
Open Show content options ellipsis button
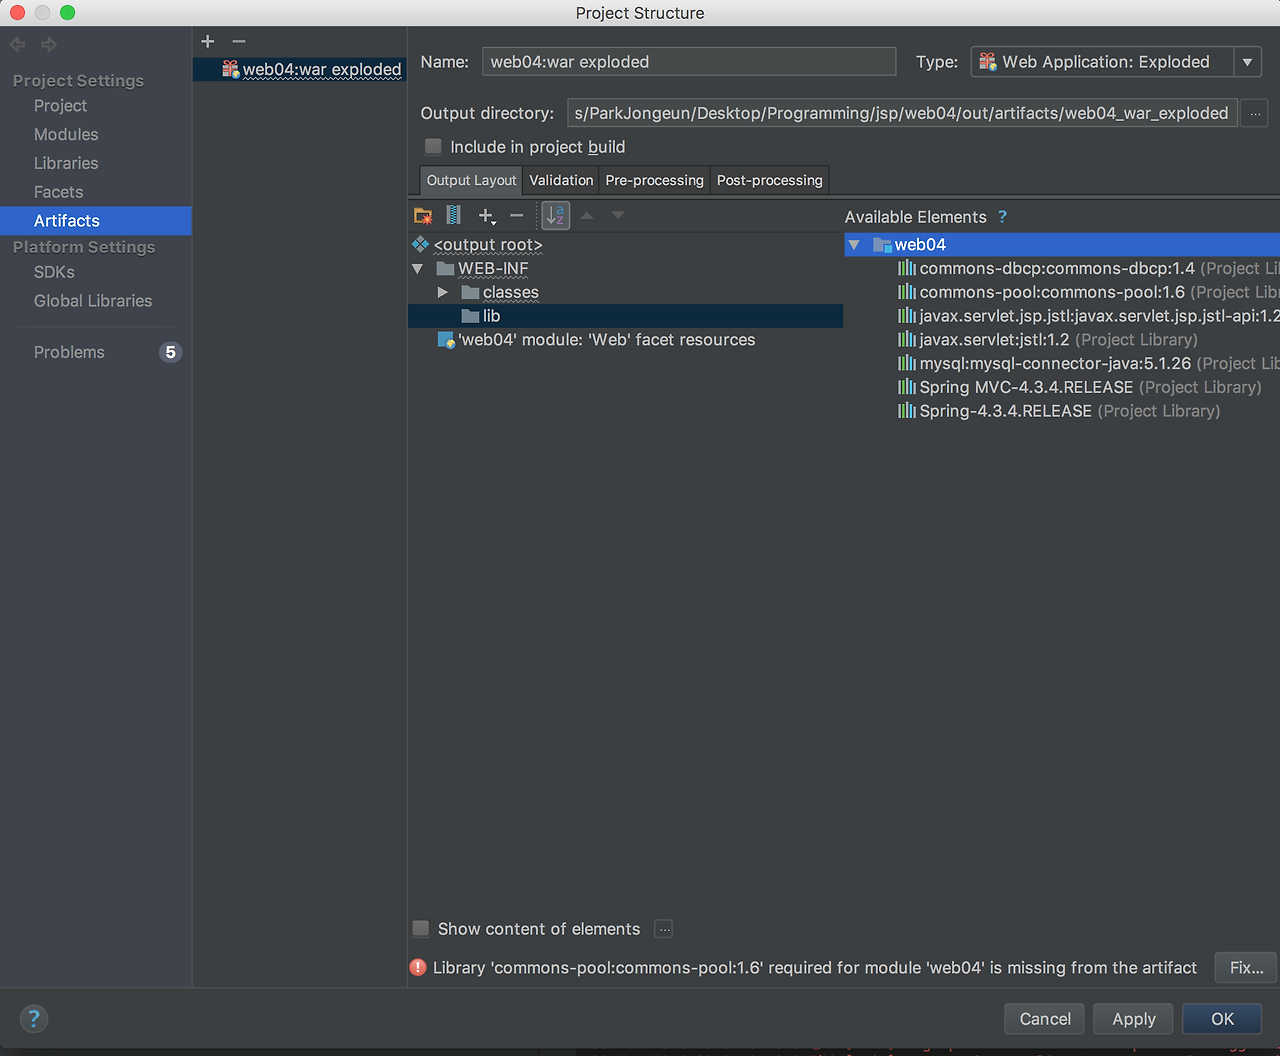point(664,929)
